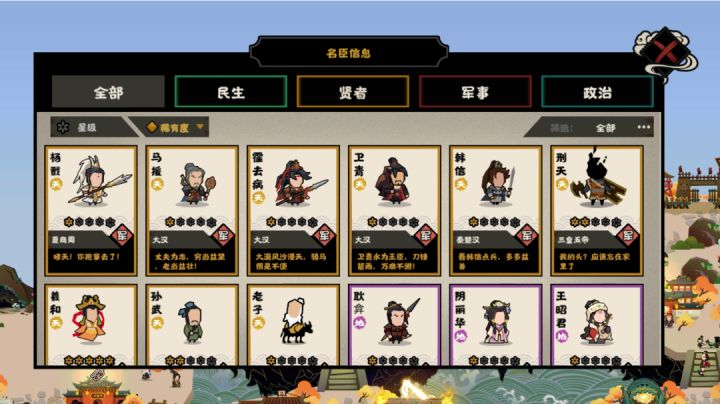Viewport: 720px width, 404px height.
Task: Switch to the 政治 tab
Action: tap(597, 92)
